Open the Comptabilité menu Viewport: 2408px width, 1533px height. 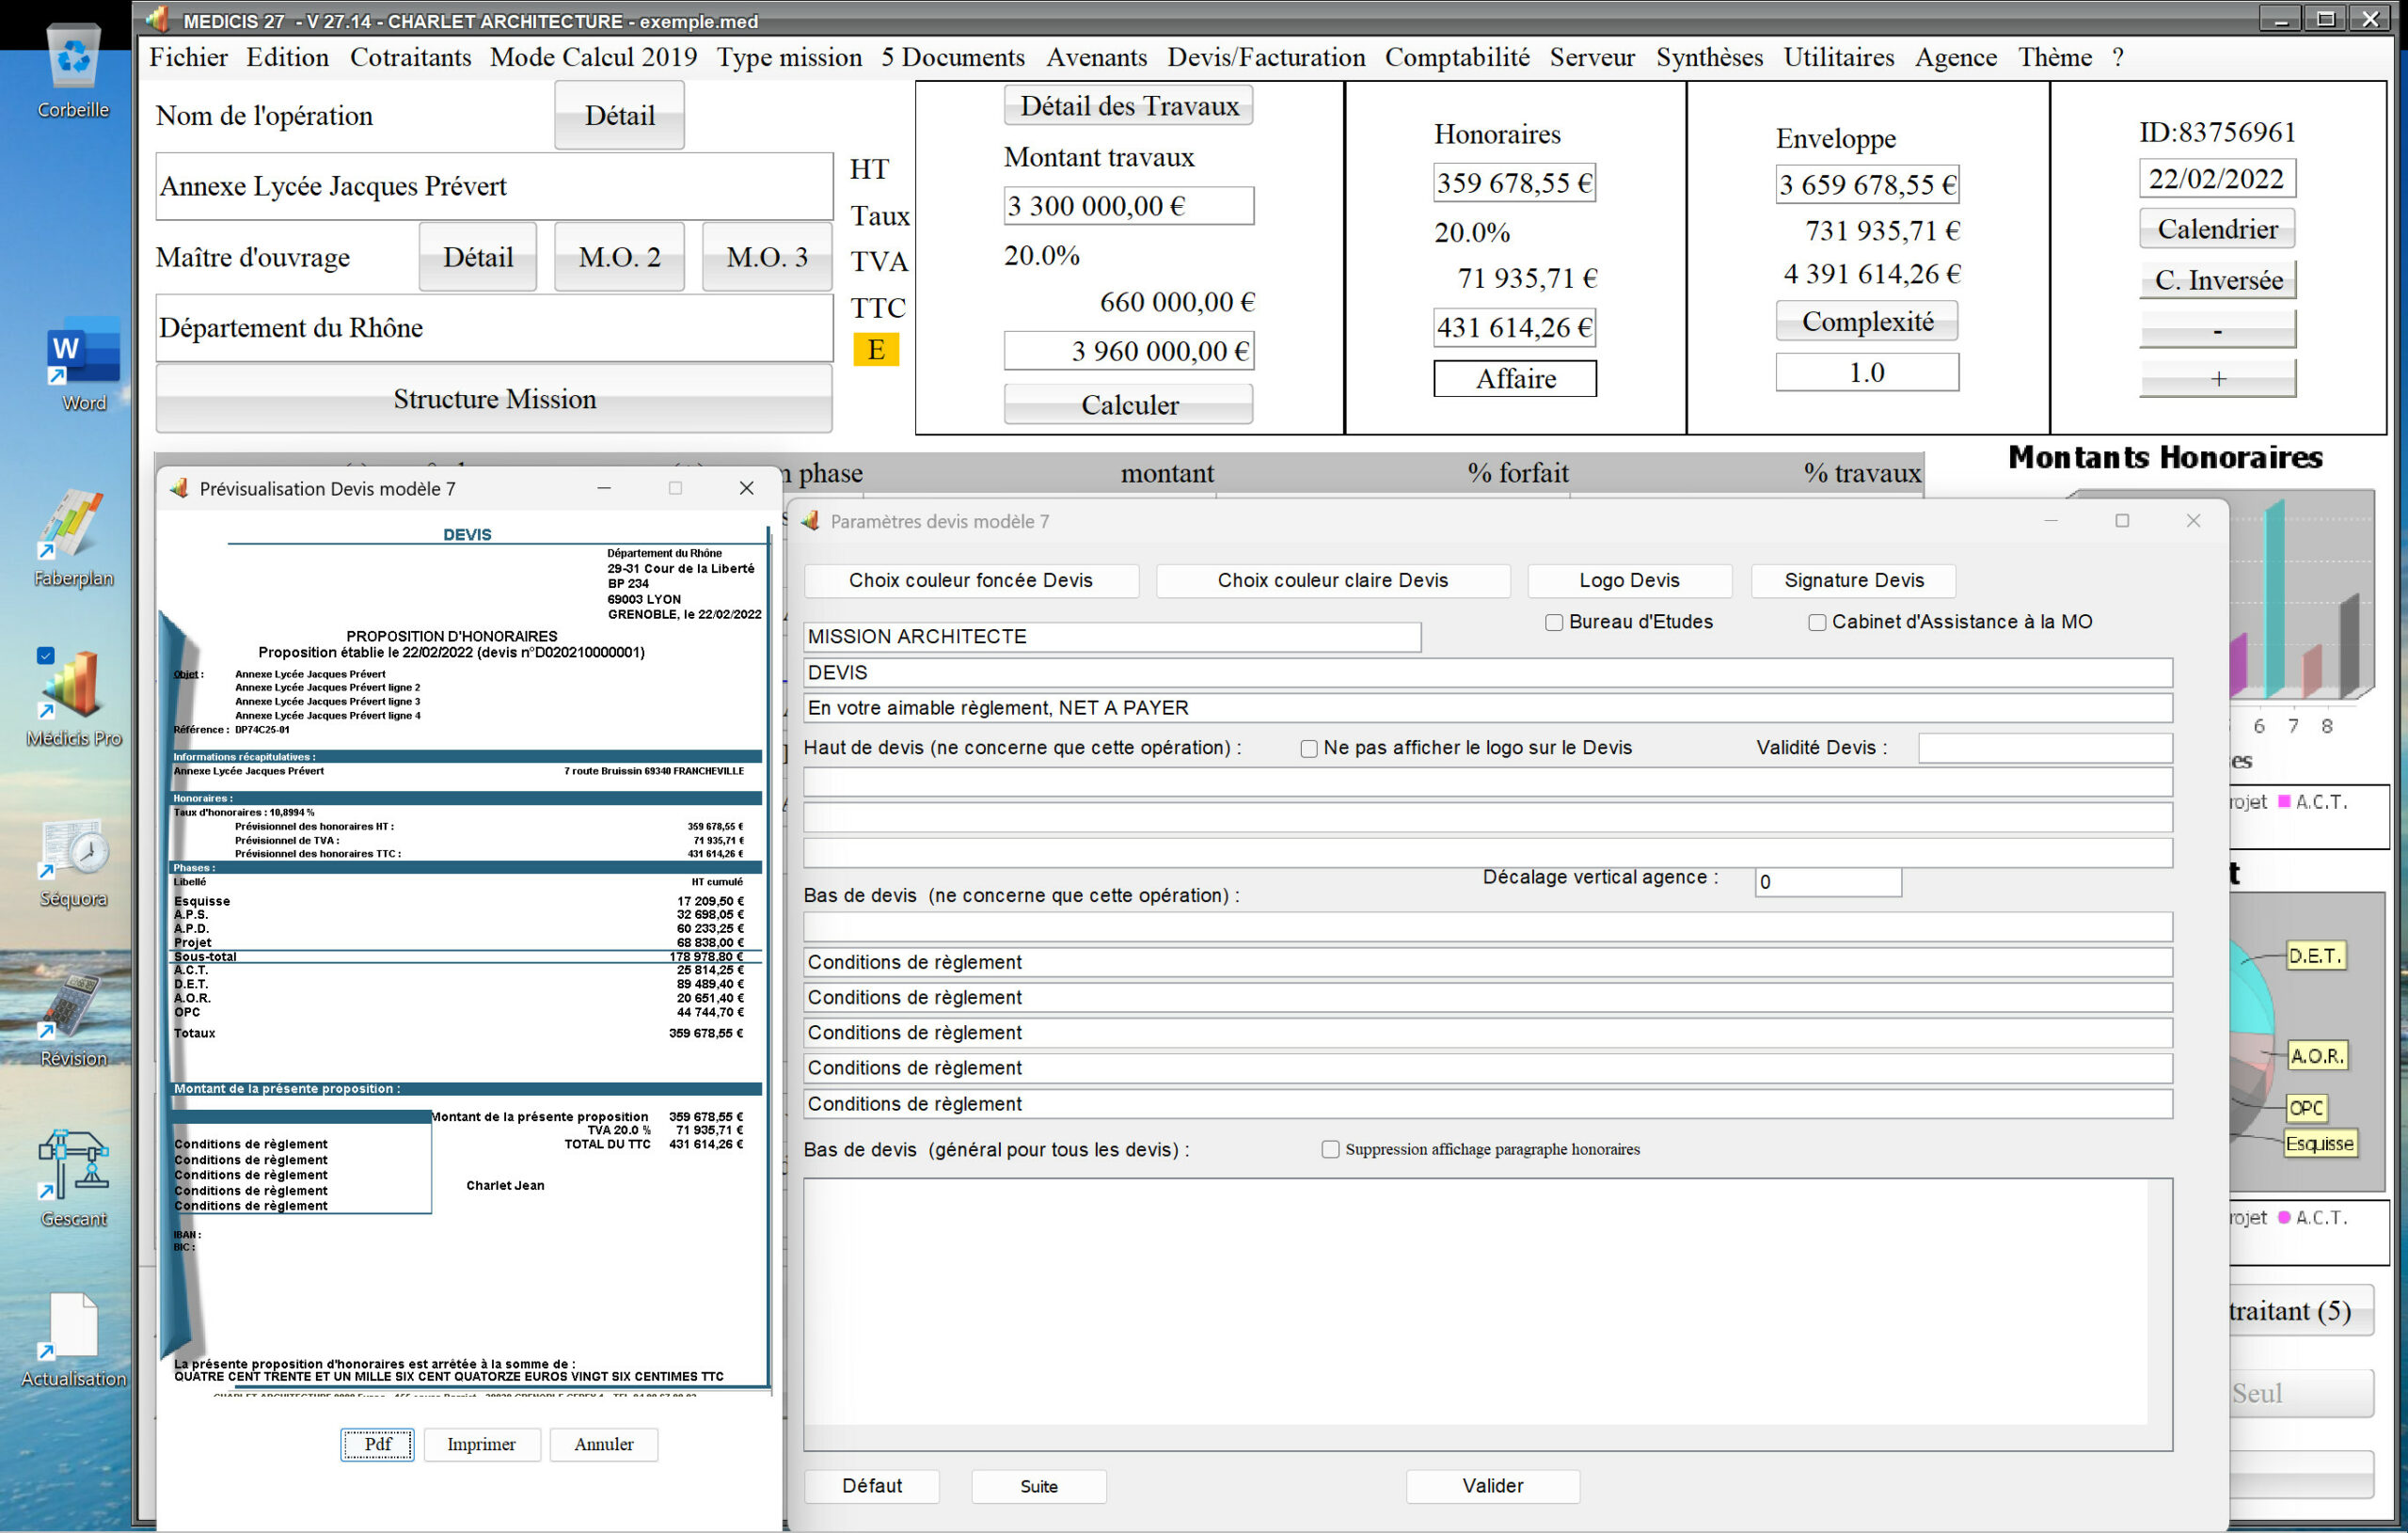1456,57
